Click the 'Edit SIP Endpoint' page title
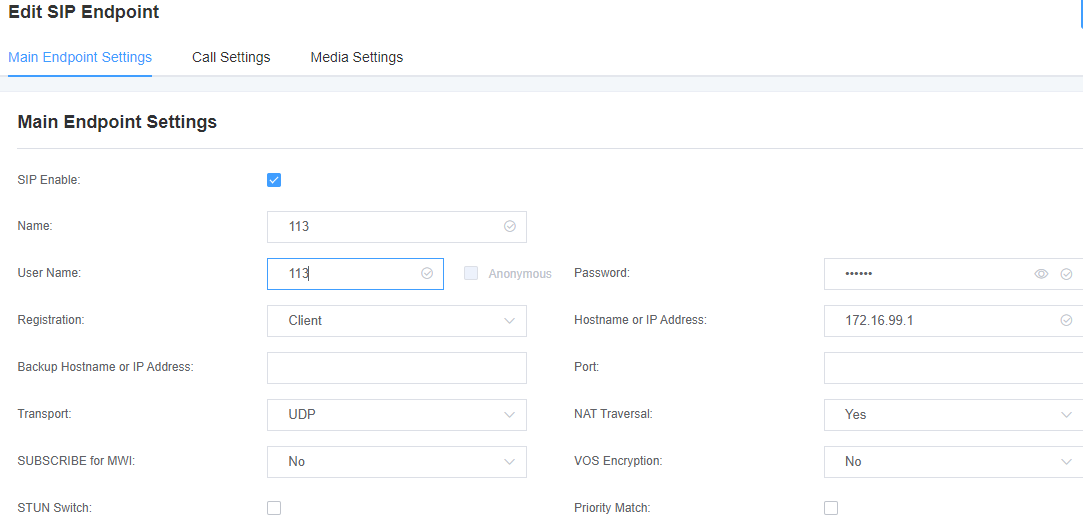 tap(84, 12)
